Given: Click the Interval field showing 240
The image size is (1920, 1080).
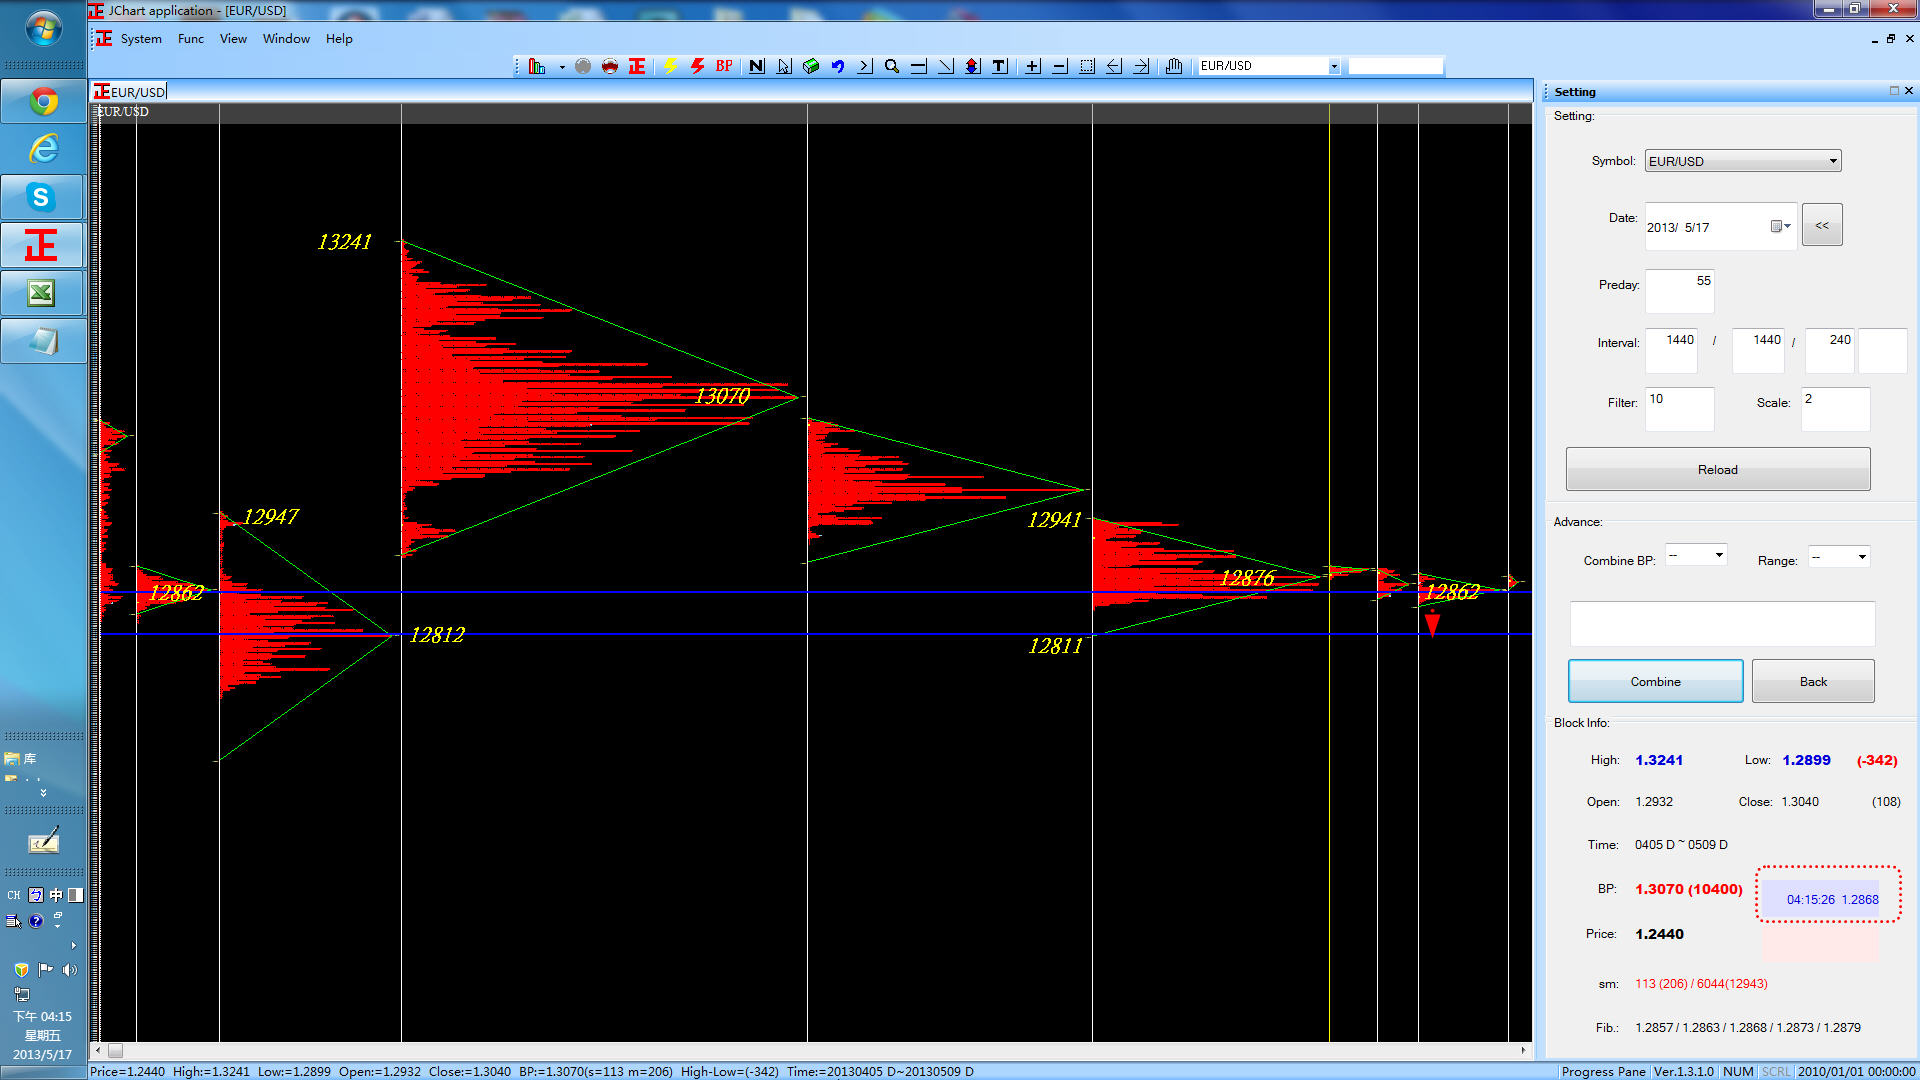Looking at the screenshot, I should (1830, 350).
